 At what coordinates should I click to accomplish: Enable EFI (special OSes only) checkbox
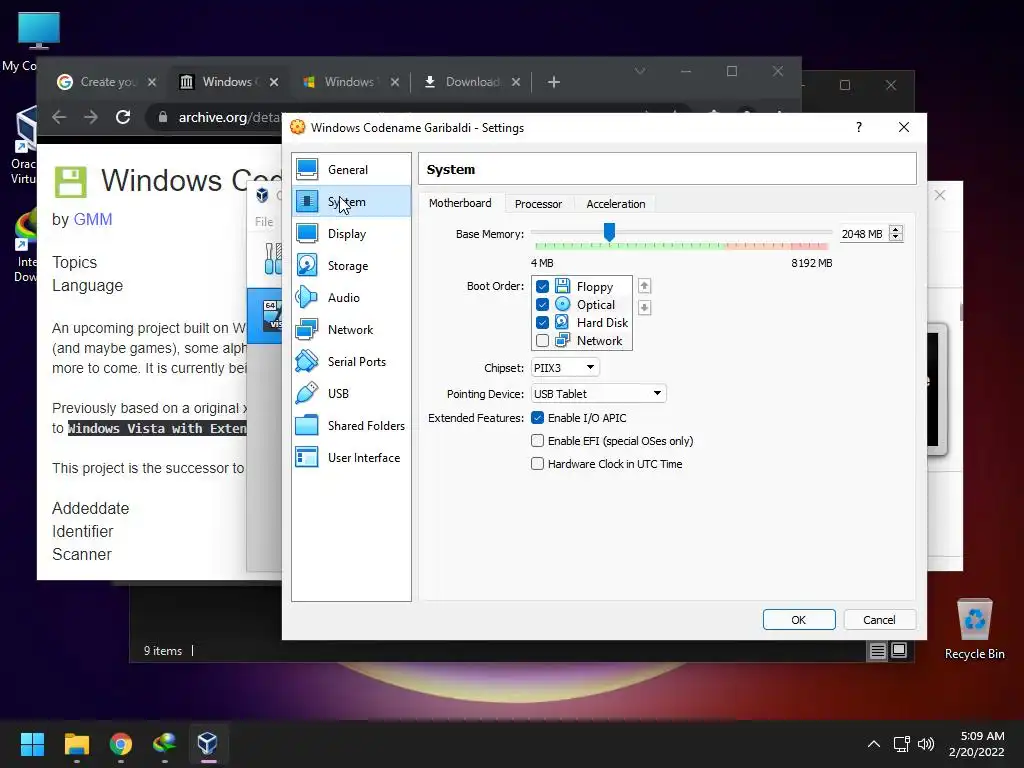pyautogui.click(x=537, y=441)
